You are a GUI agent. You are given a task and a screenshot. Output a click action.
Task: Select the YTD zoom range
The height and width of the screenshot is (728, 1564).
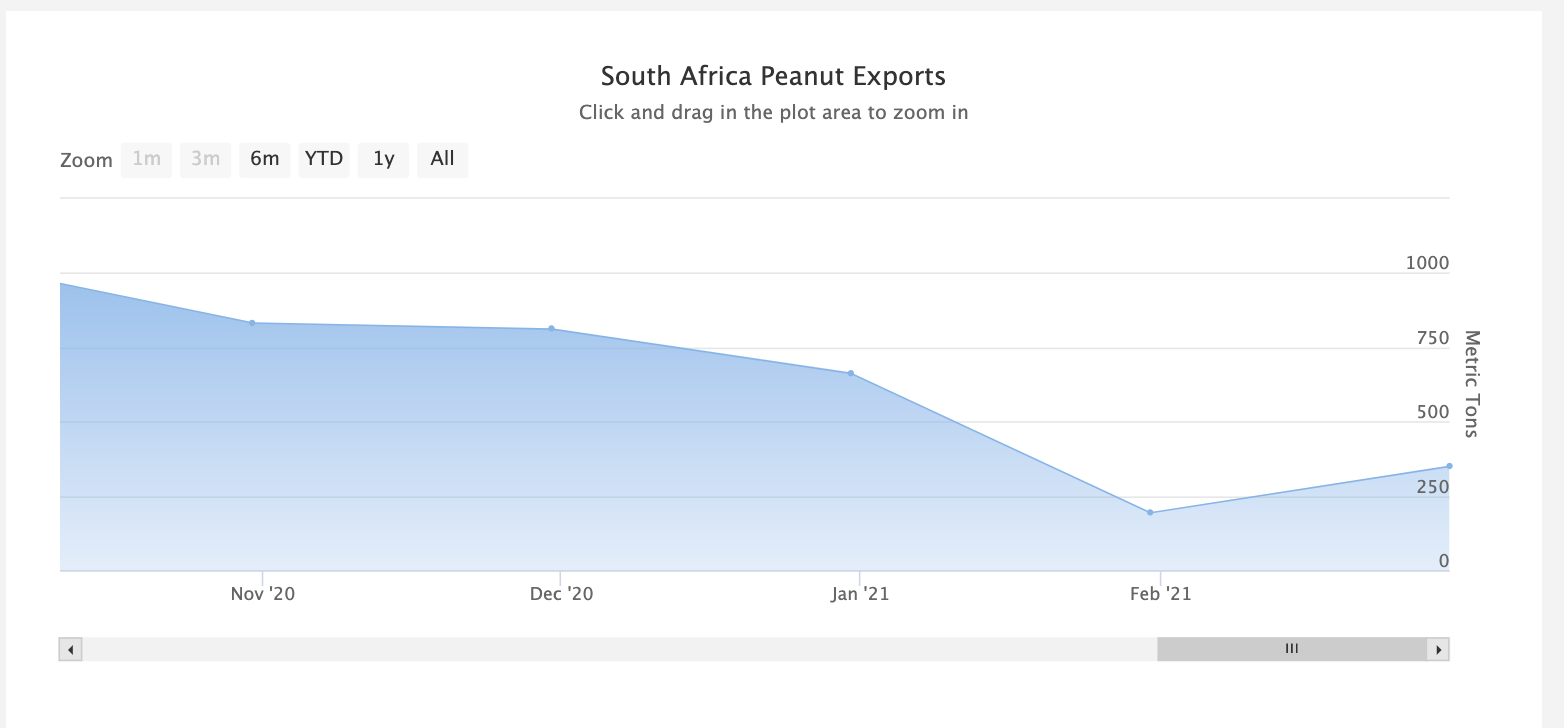point(324,159)
